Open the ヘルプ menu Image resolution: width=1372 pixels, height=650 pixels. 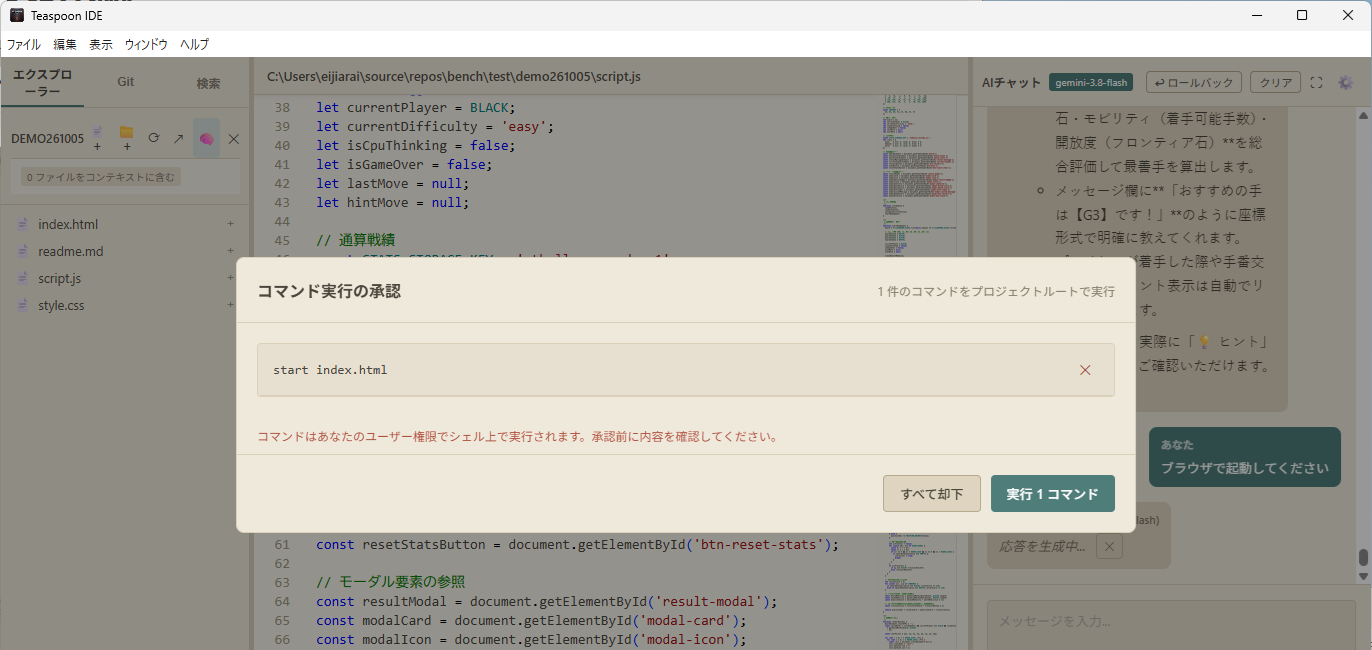[194, 44]
